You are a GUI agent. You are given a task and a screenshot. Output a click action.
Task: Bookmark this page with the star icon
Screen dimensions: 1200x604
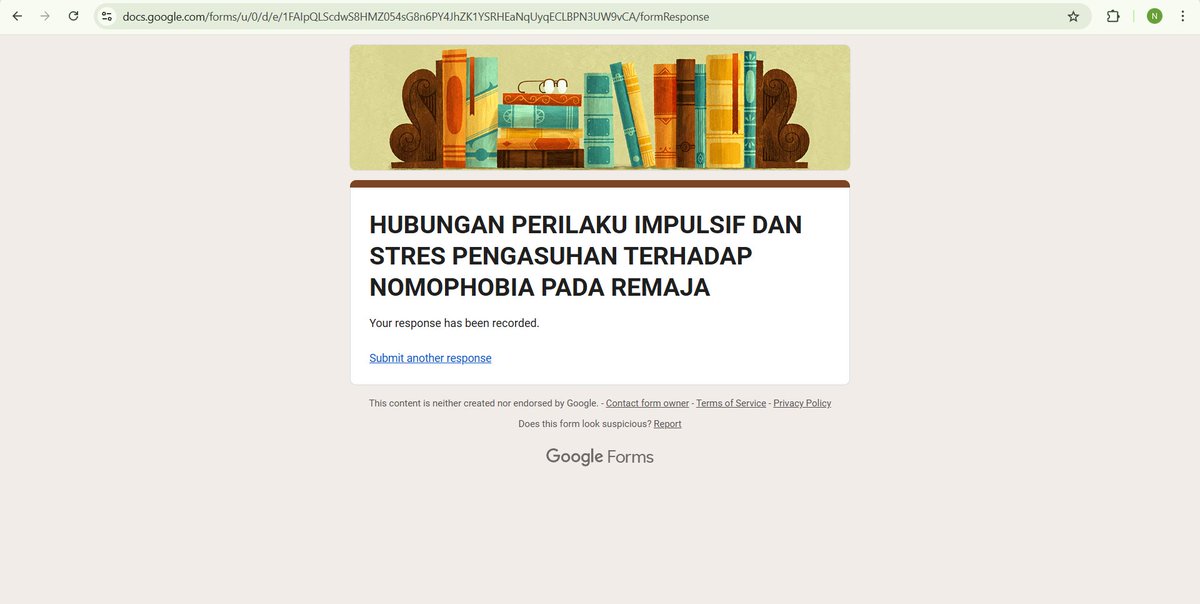coord(1073,16)
